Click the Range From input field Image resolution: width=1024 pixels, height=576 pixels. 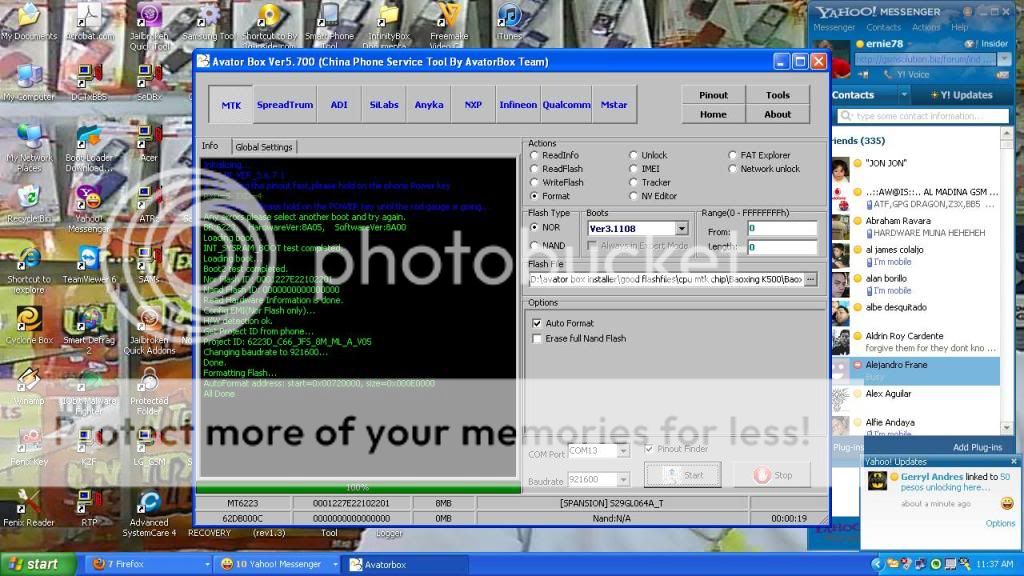[782, 229]
